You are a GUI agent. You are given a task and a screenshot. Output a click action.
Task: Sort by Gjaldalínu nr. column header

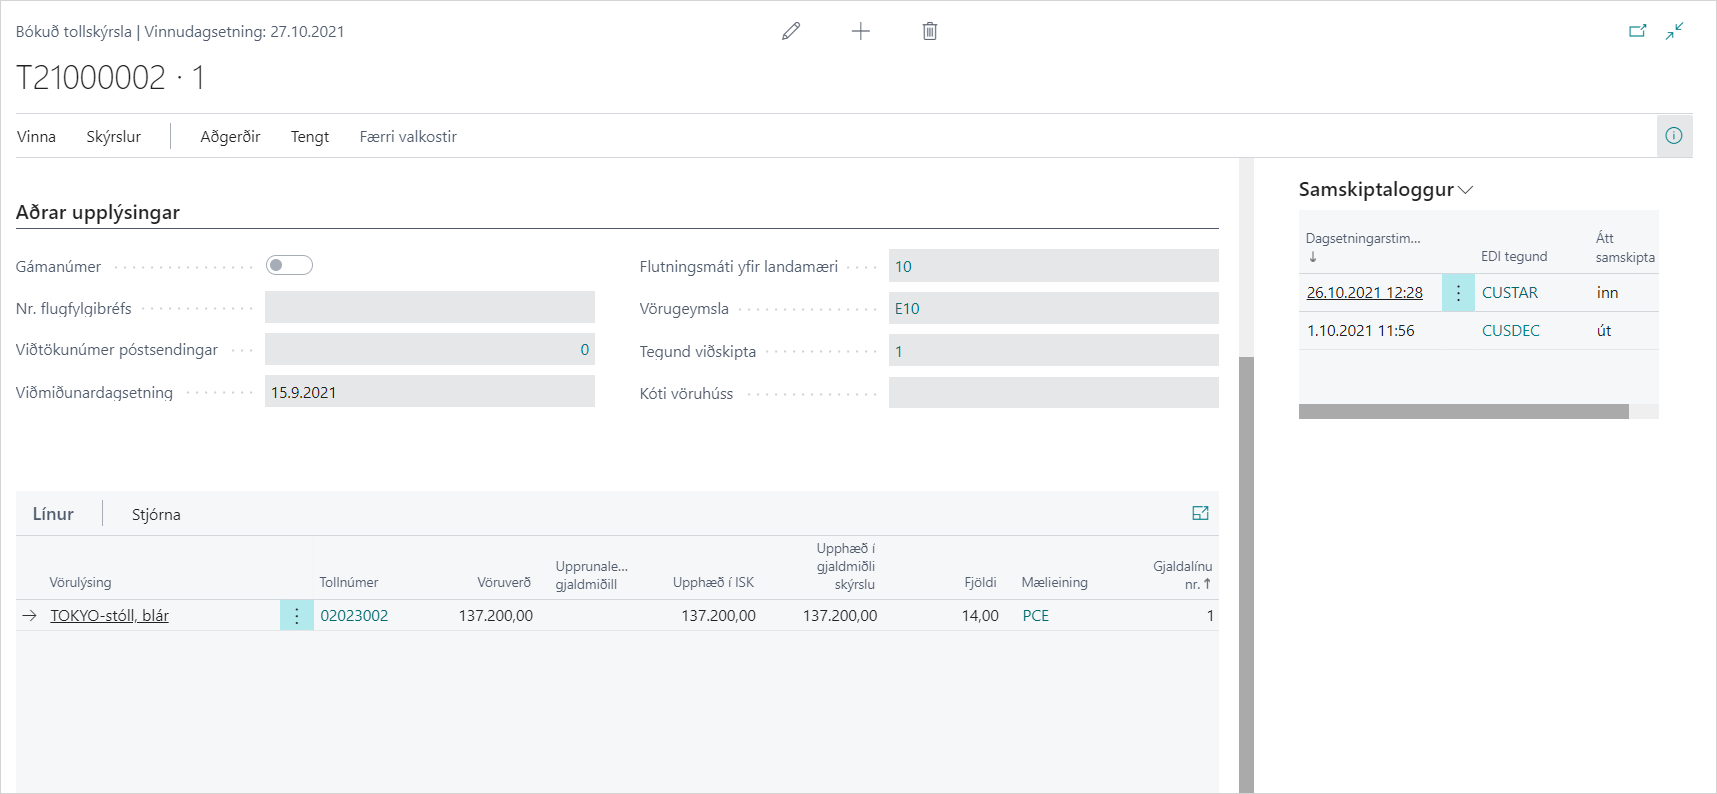coord(1182,575)
